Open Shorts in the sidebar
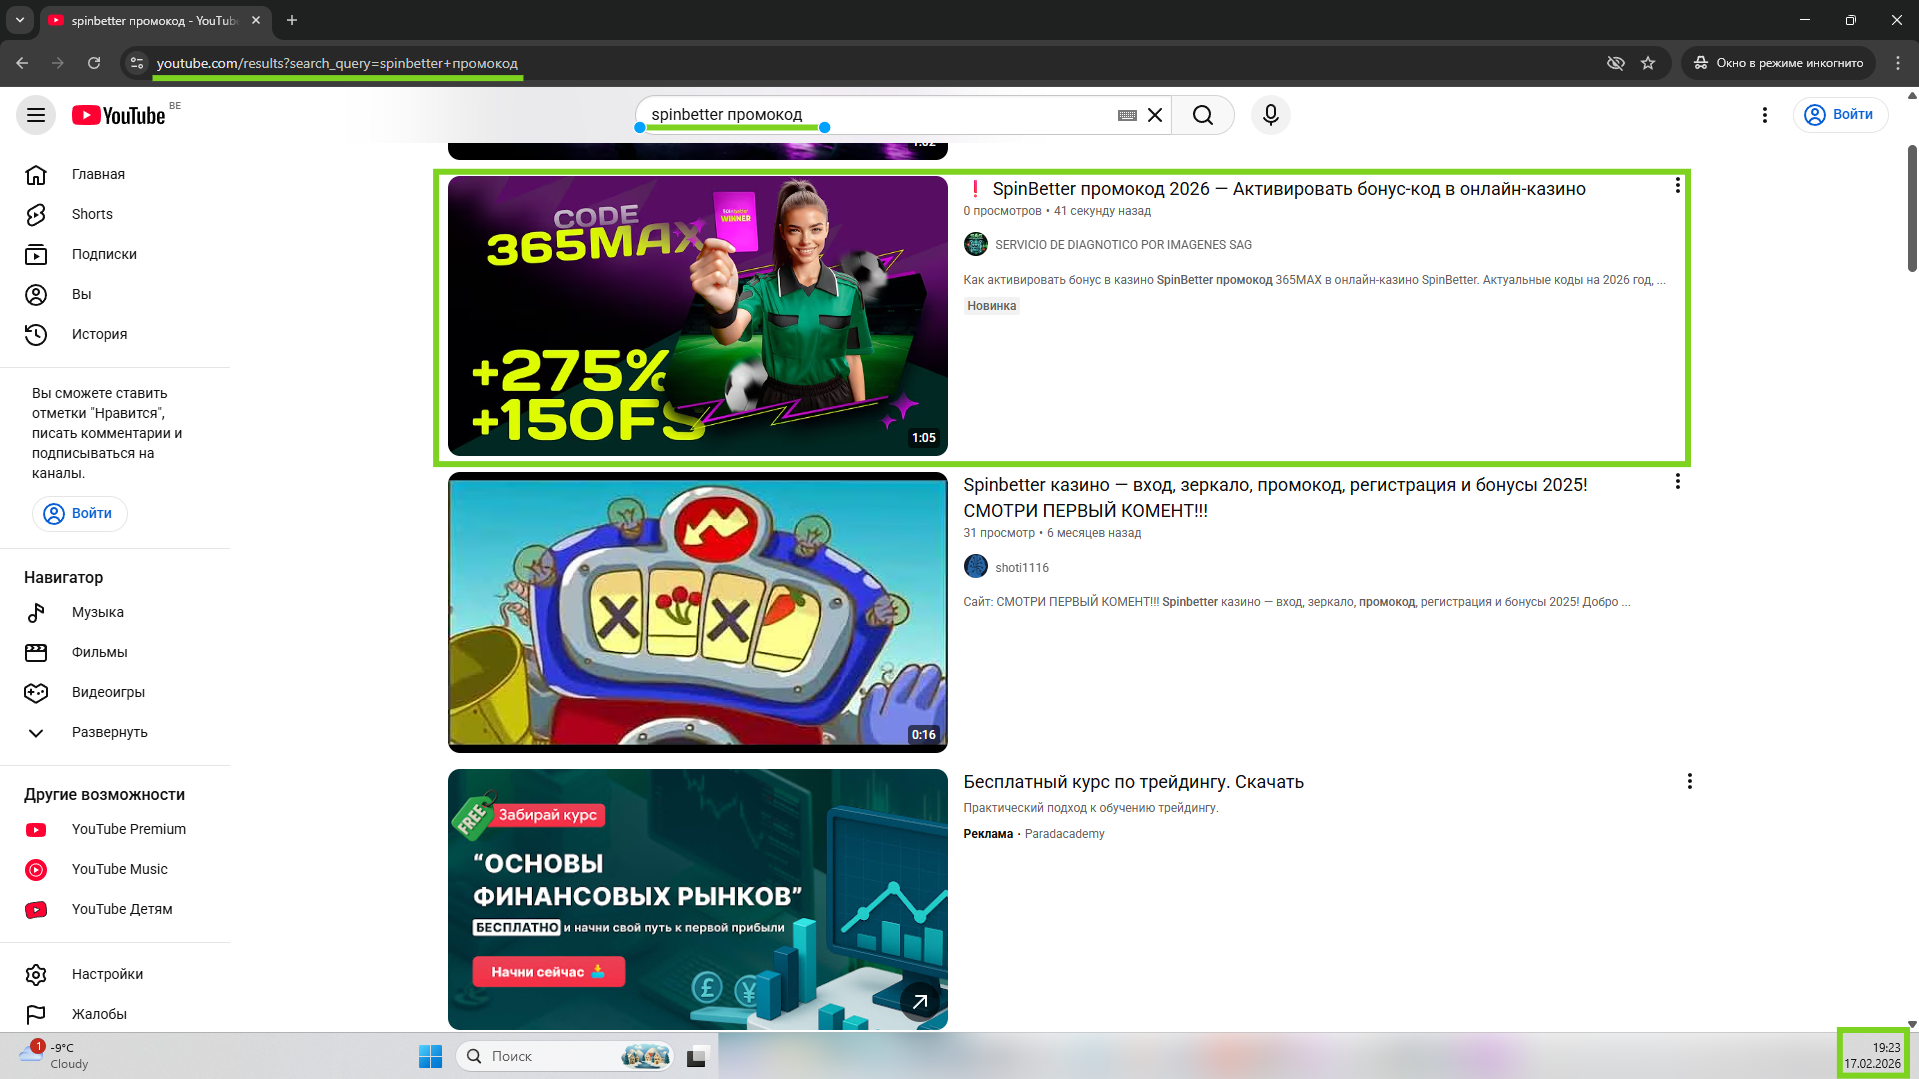The width and height of the screenshot is (1919, 1079). tap(115, 214)
